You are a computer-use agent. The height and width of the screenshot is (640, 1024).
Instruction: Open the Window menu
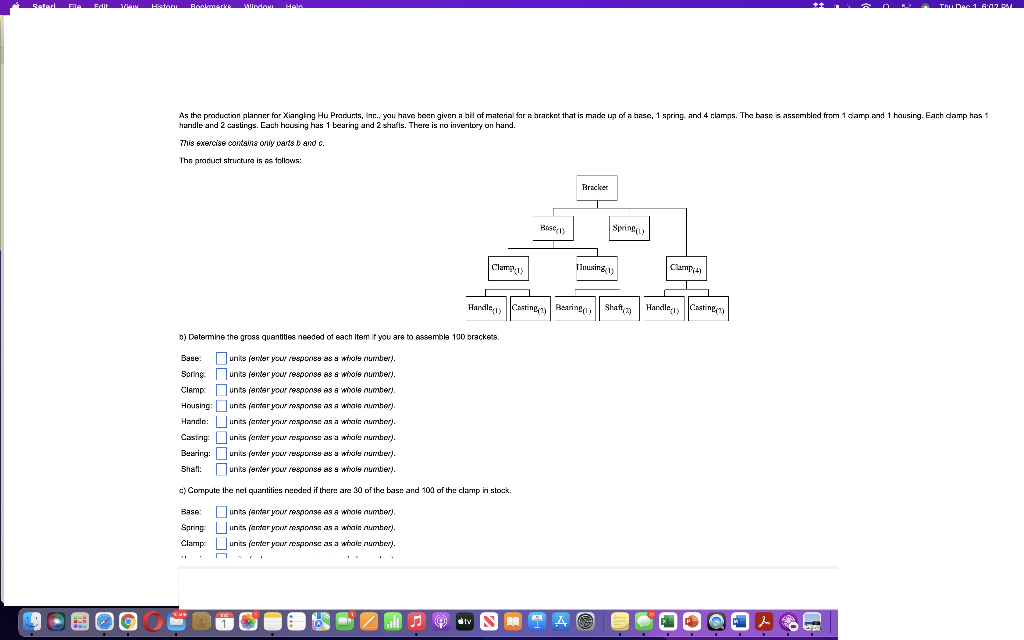click(x=259, y=6)
